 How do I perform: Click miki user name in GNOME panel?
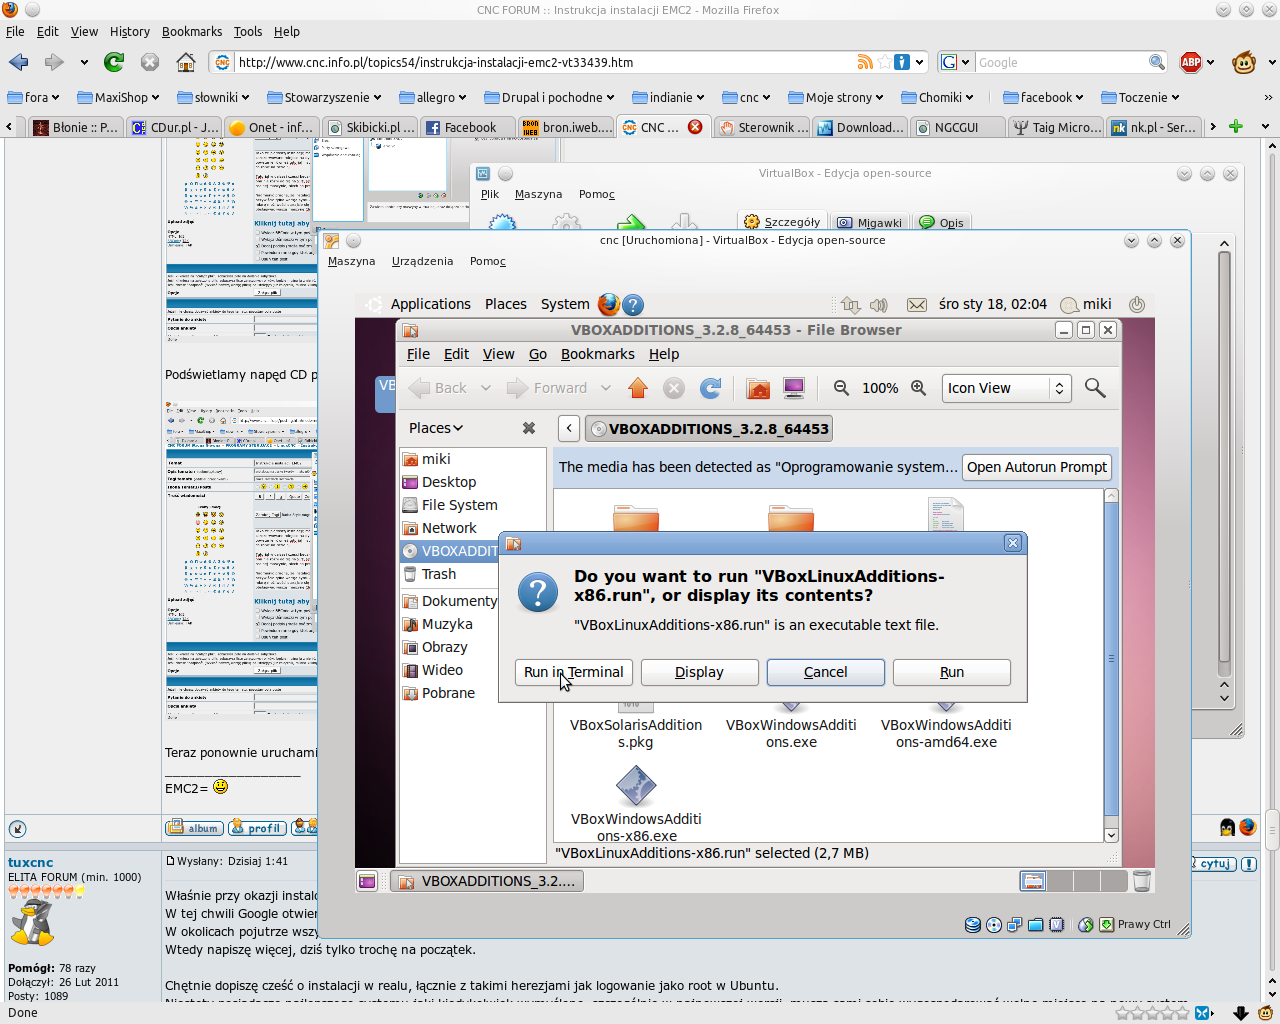[x=1097, y=304]
